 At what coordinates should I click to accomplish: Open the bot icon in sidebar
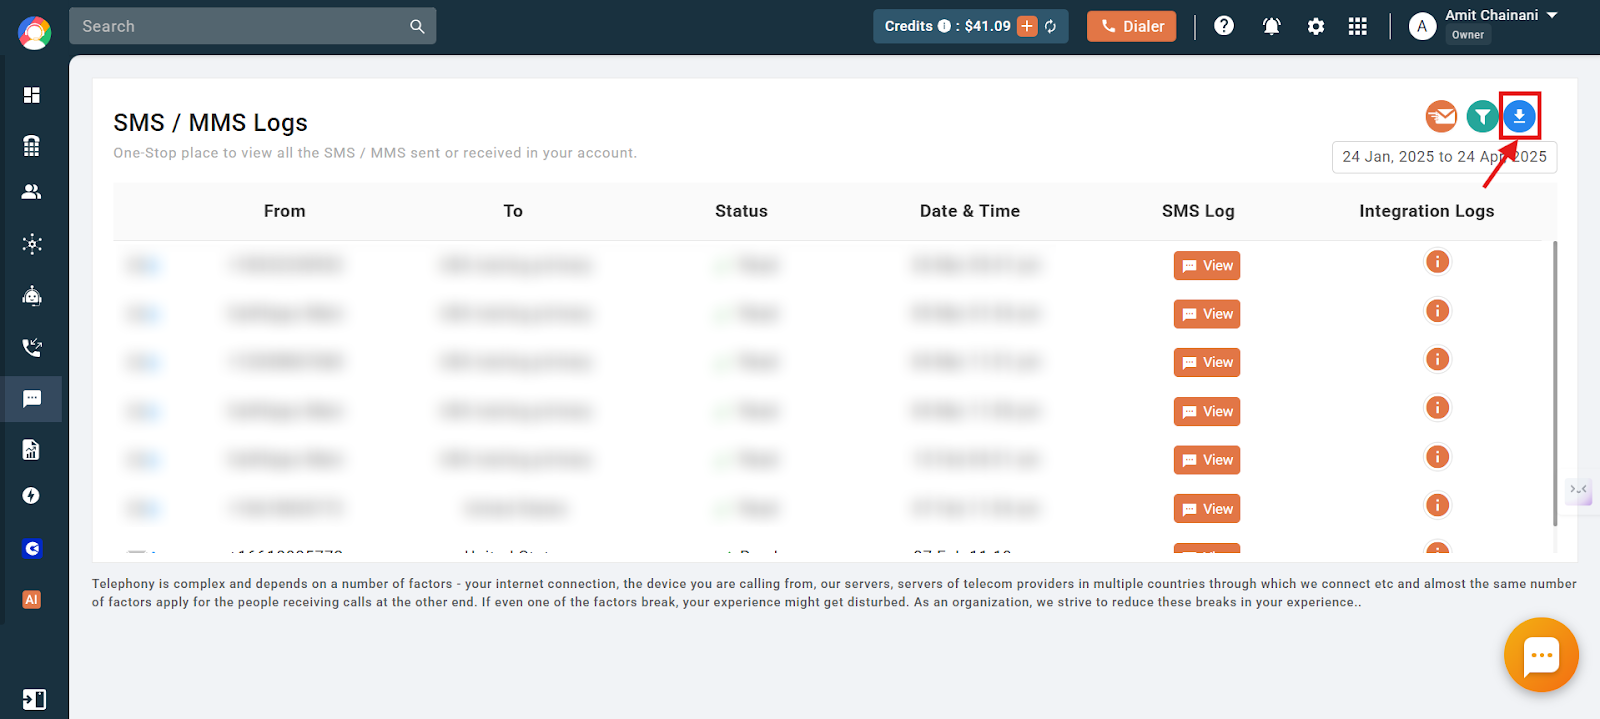point(32,295)
